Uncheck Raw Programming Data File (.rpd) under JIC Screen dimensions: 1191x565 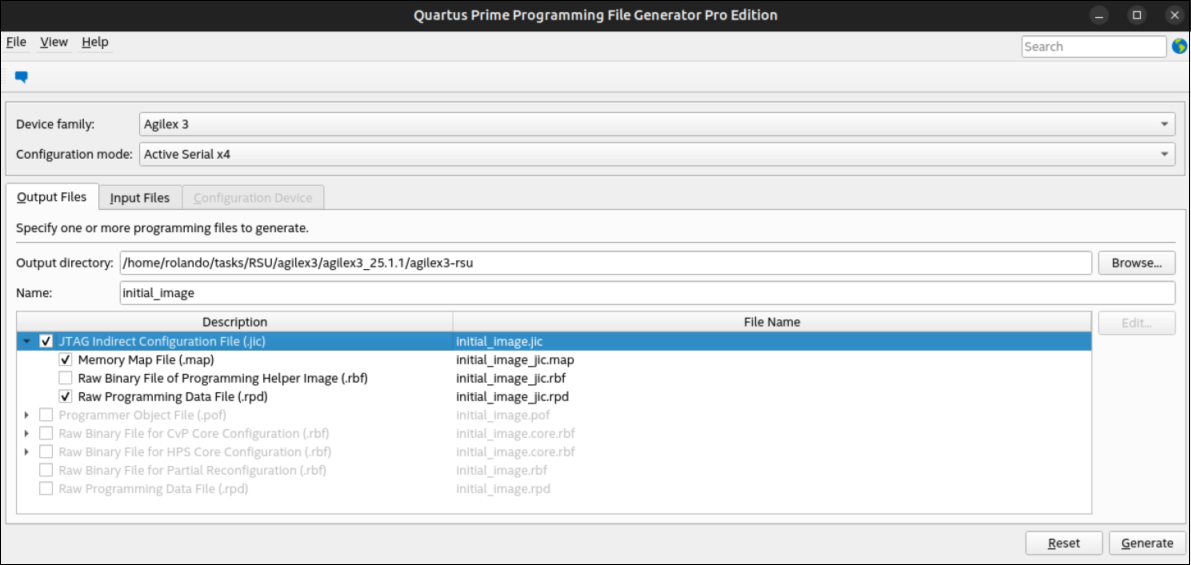coord(66,397)
